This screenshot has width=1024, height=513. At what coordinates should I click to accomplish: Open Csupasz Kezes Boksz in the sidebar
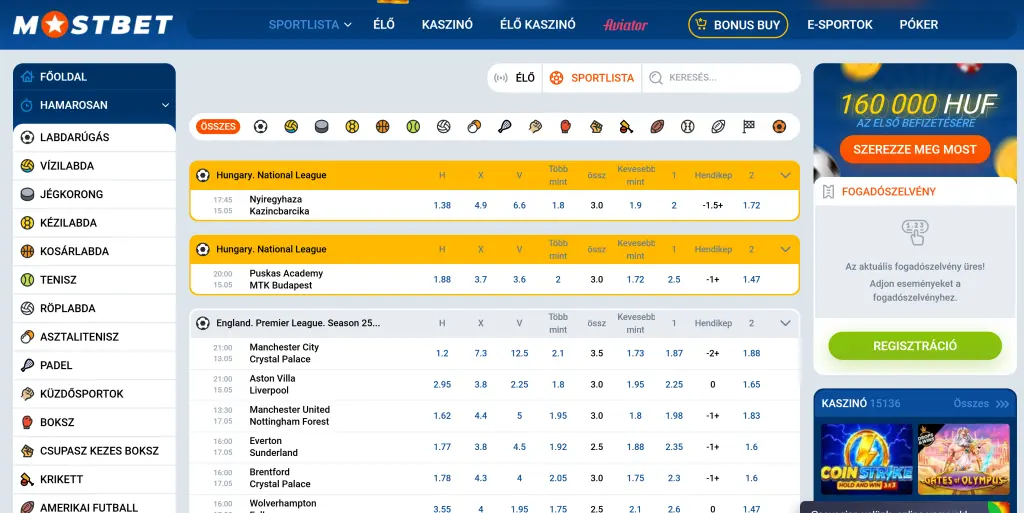click(x=94, y=451)
